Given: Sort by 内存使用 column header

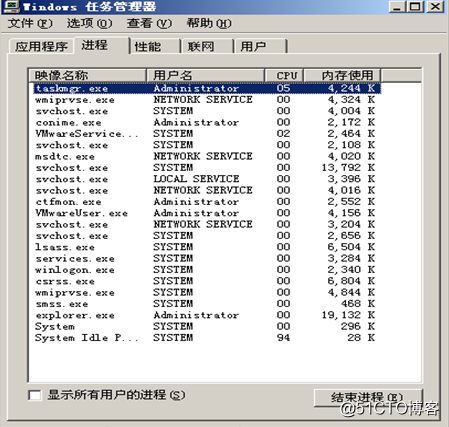Looking at the screenshot, I should coord(343,75).
